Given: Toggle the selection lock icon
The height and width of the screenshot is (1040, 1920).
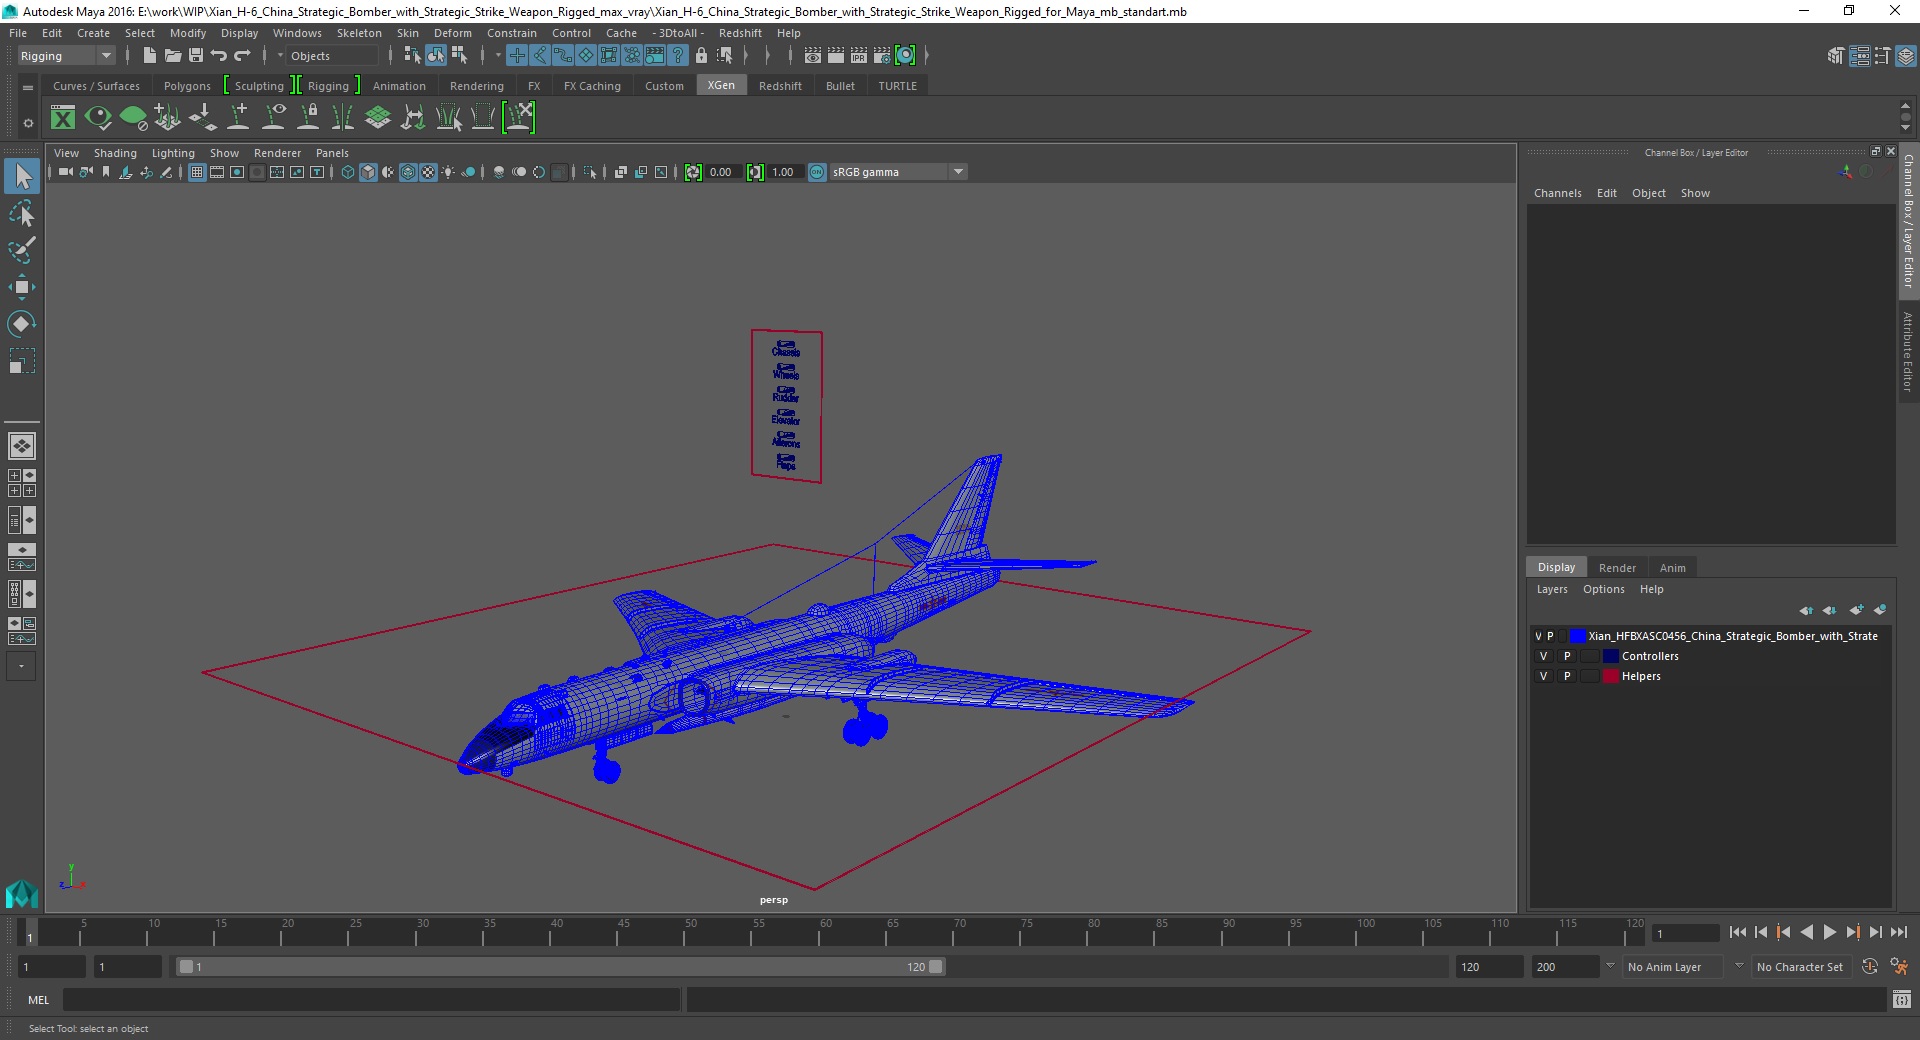Looking at the screenshot, I should click(701, 56).
